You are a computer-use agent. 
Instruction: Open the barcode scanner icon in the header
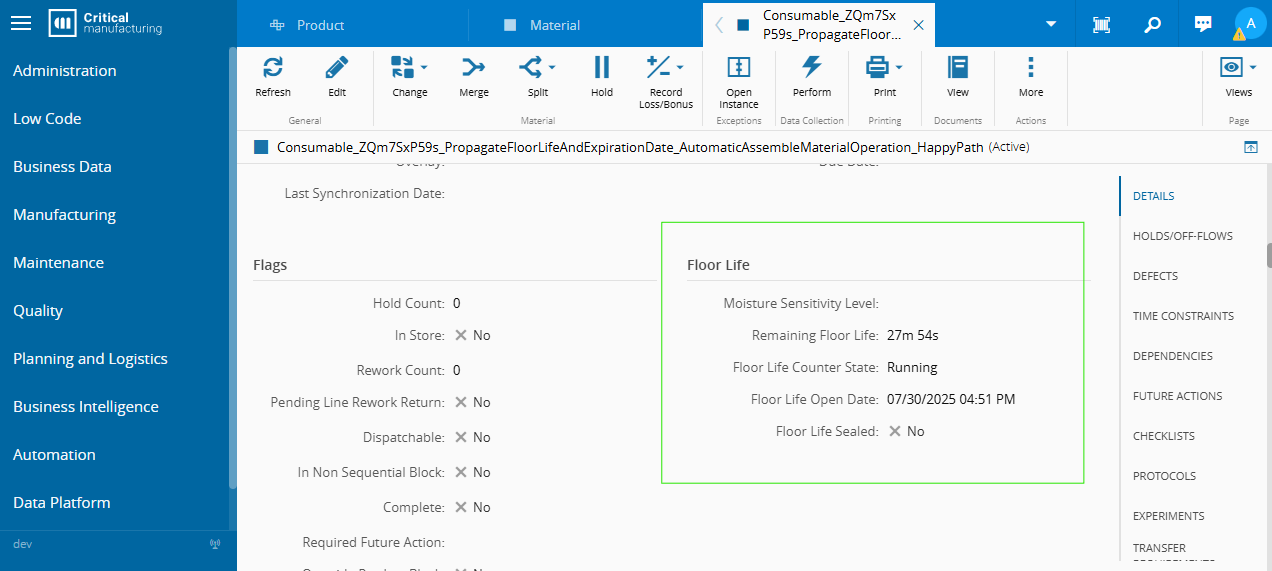(1101, 25)
